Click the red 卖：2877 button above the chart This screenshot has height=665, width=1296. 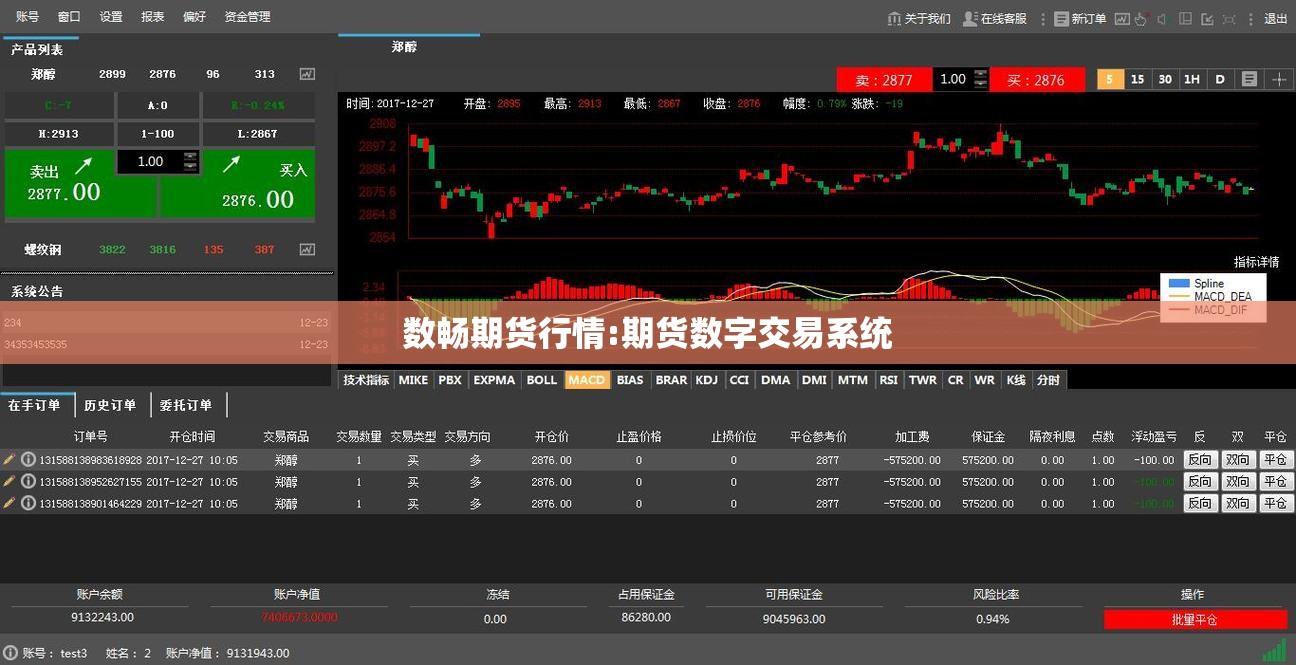click(884, 80)
